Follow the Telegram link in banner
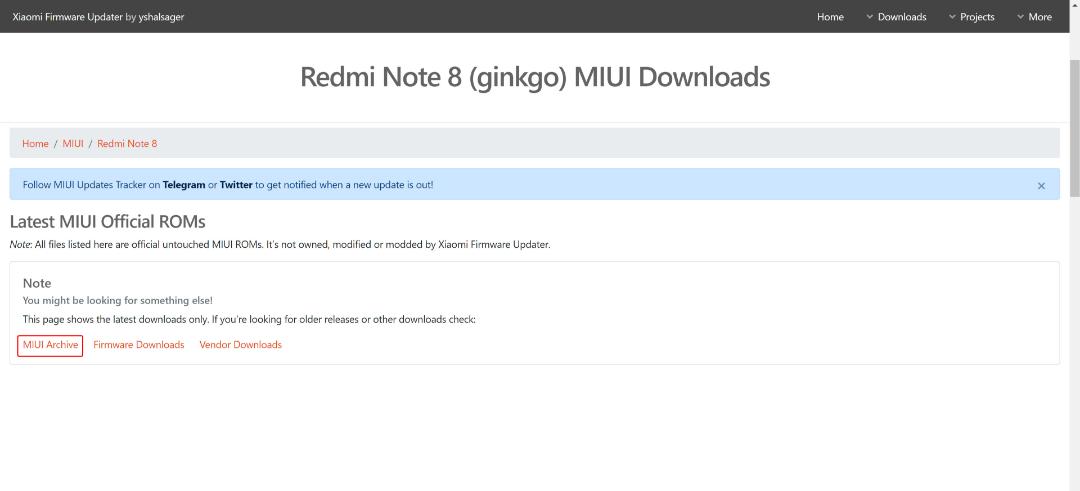Viewport: 1080px width, 491px height. click(x=184, y=185)
